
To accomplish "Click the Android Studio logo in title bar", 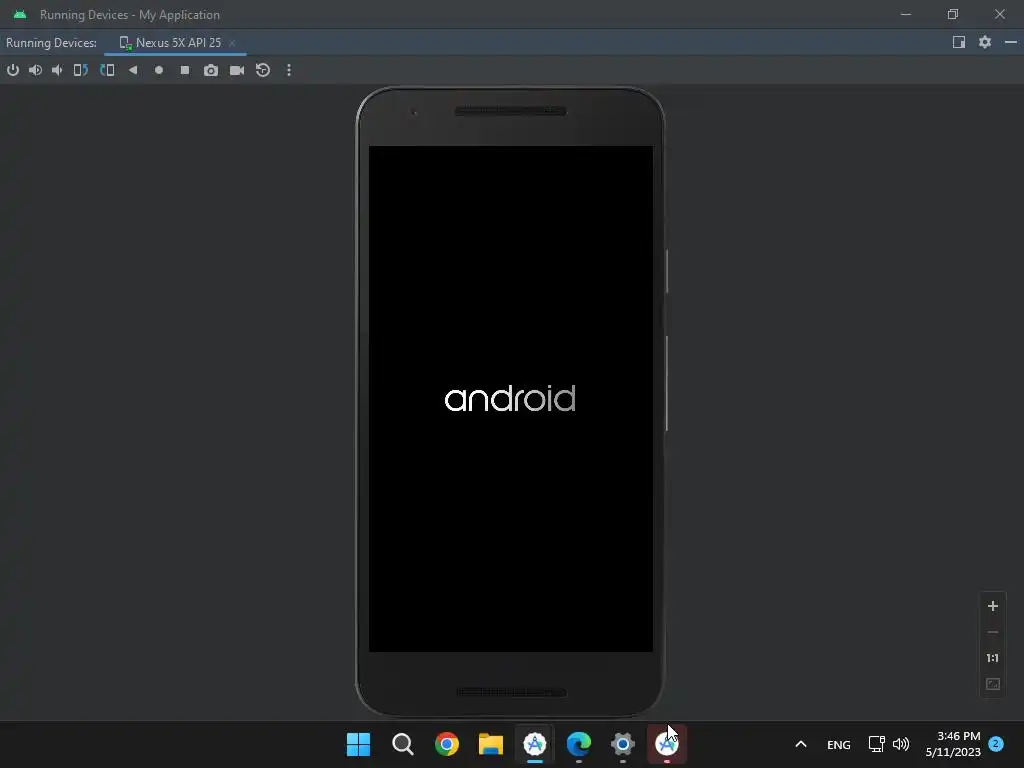I will 20,14.
